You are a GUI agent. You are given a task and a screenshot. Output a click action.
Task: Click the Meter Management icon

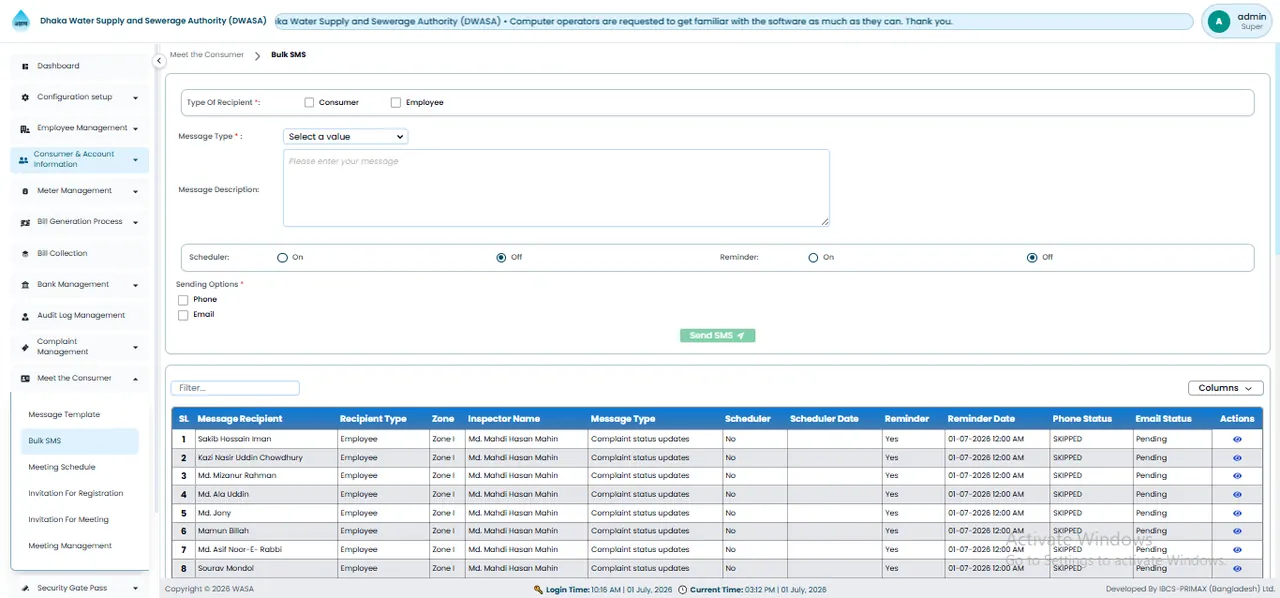click(x=25, y=191)
